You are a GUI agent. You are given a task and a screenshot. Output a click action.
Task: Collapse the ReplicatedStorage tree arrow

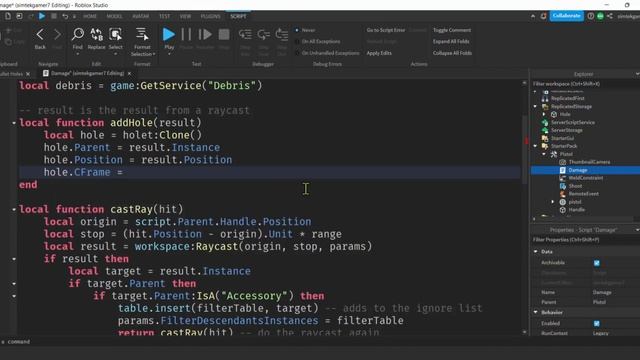pos(535,106)
